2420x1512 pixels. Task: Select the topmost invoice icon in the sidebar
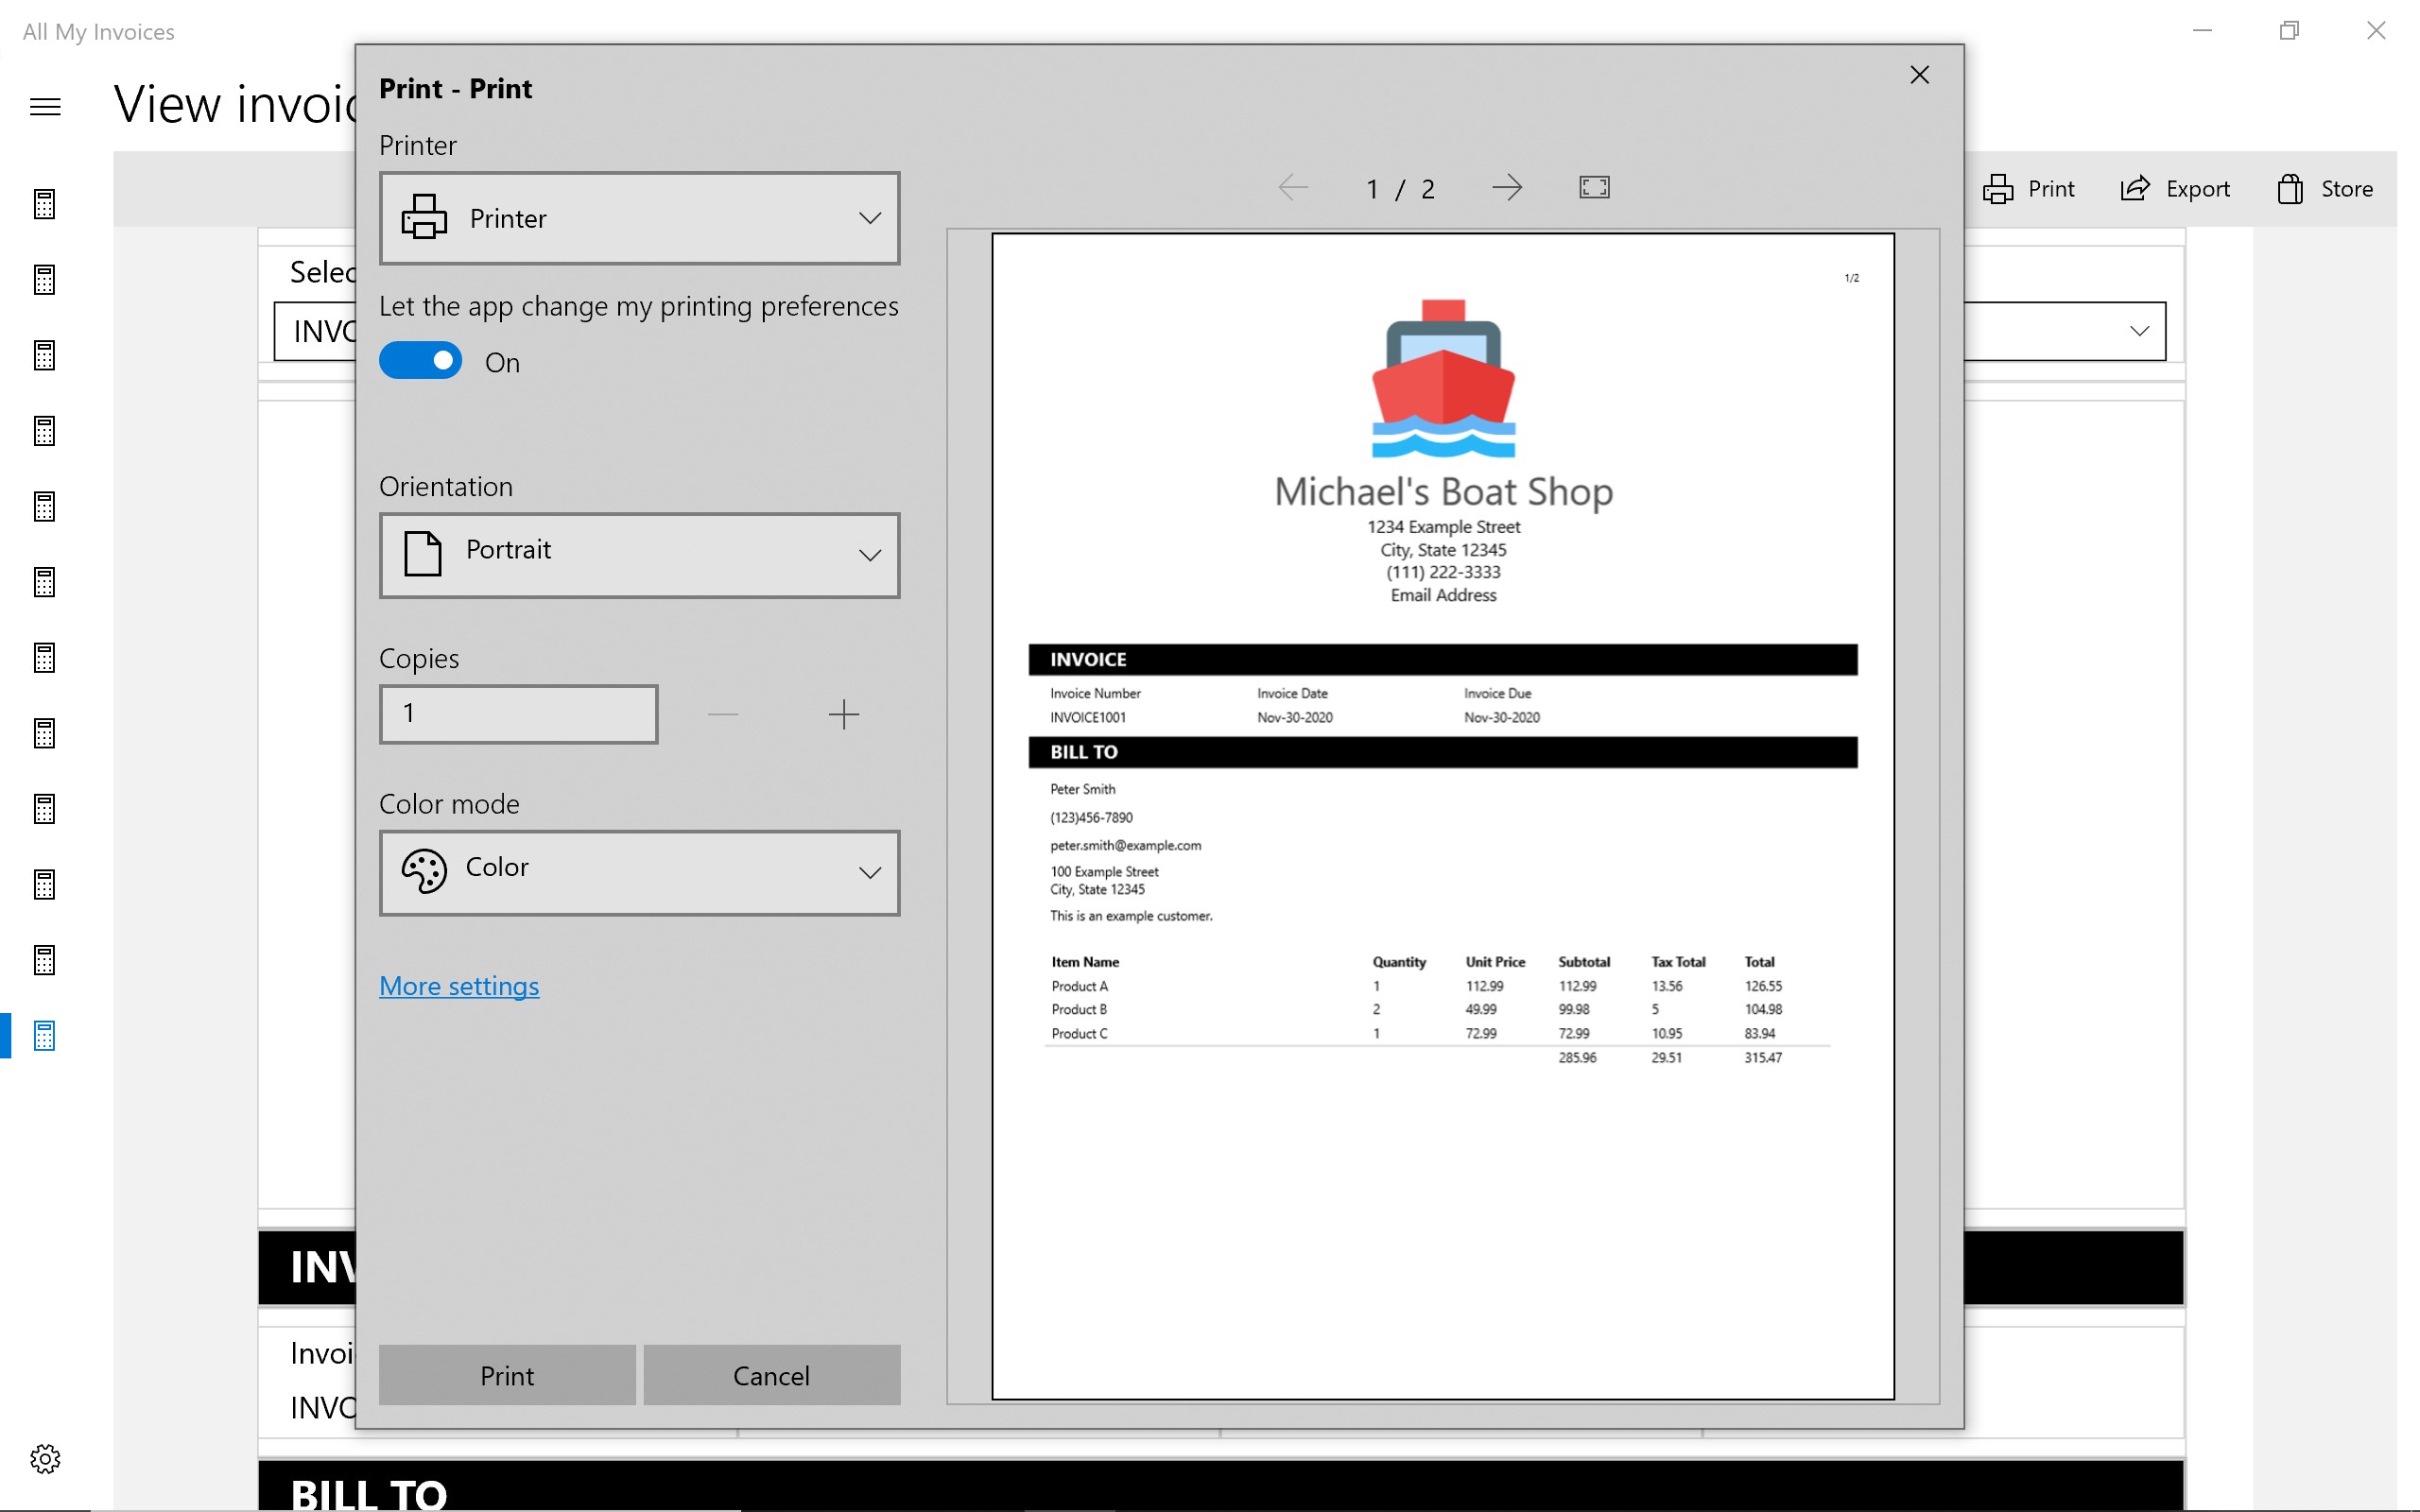tap(44, 204)
